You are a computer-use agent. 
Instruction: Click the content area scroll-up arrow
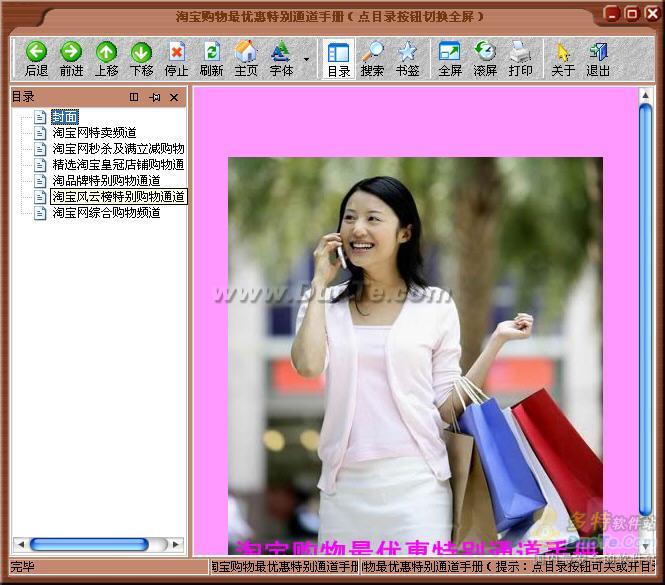pyautogui.click(x=645, y=95)
